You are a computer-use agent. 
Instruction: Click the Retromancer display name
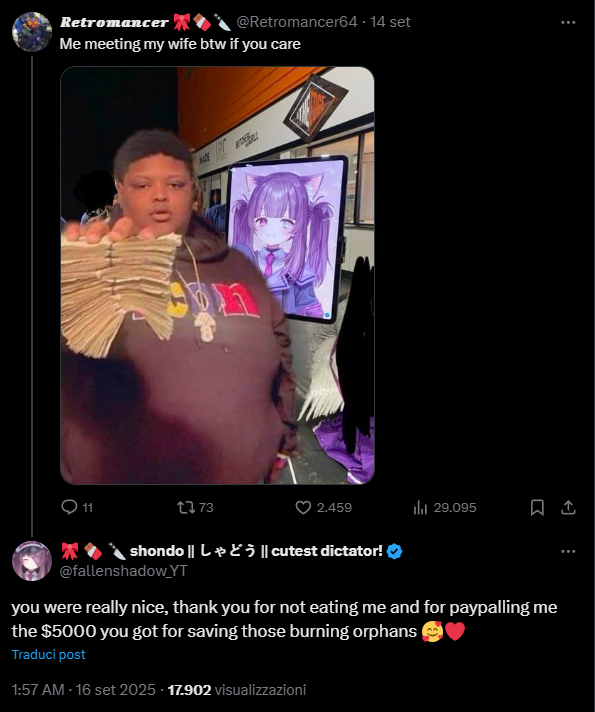click(114, 22)
